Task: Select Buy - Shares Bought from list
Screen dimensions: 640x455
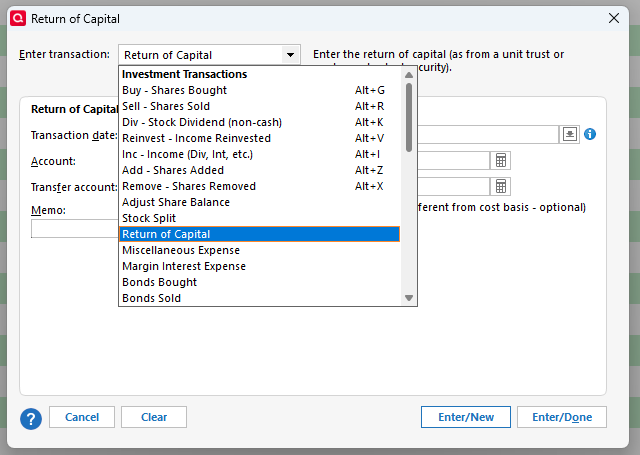Action: point(174,90)
